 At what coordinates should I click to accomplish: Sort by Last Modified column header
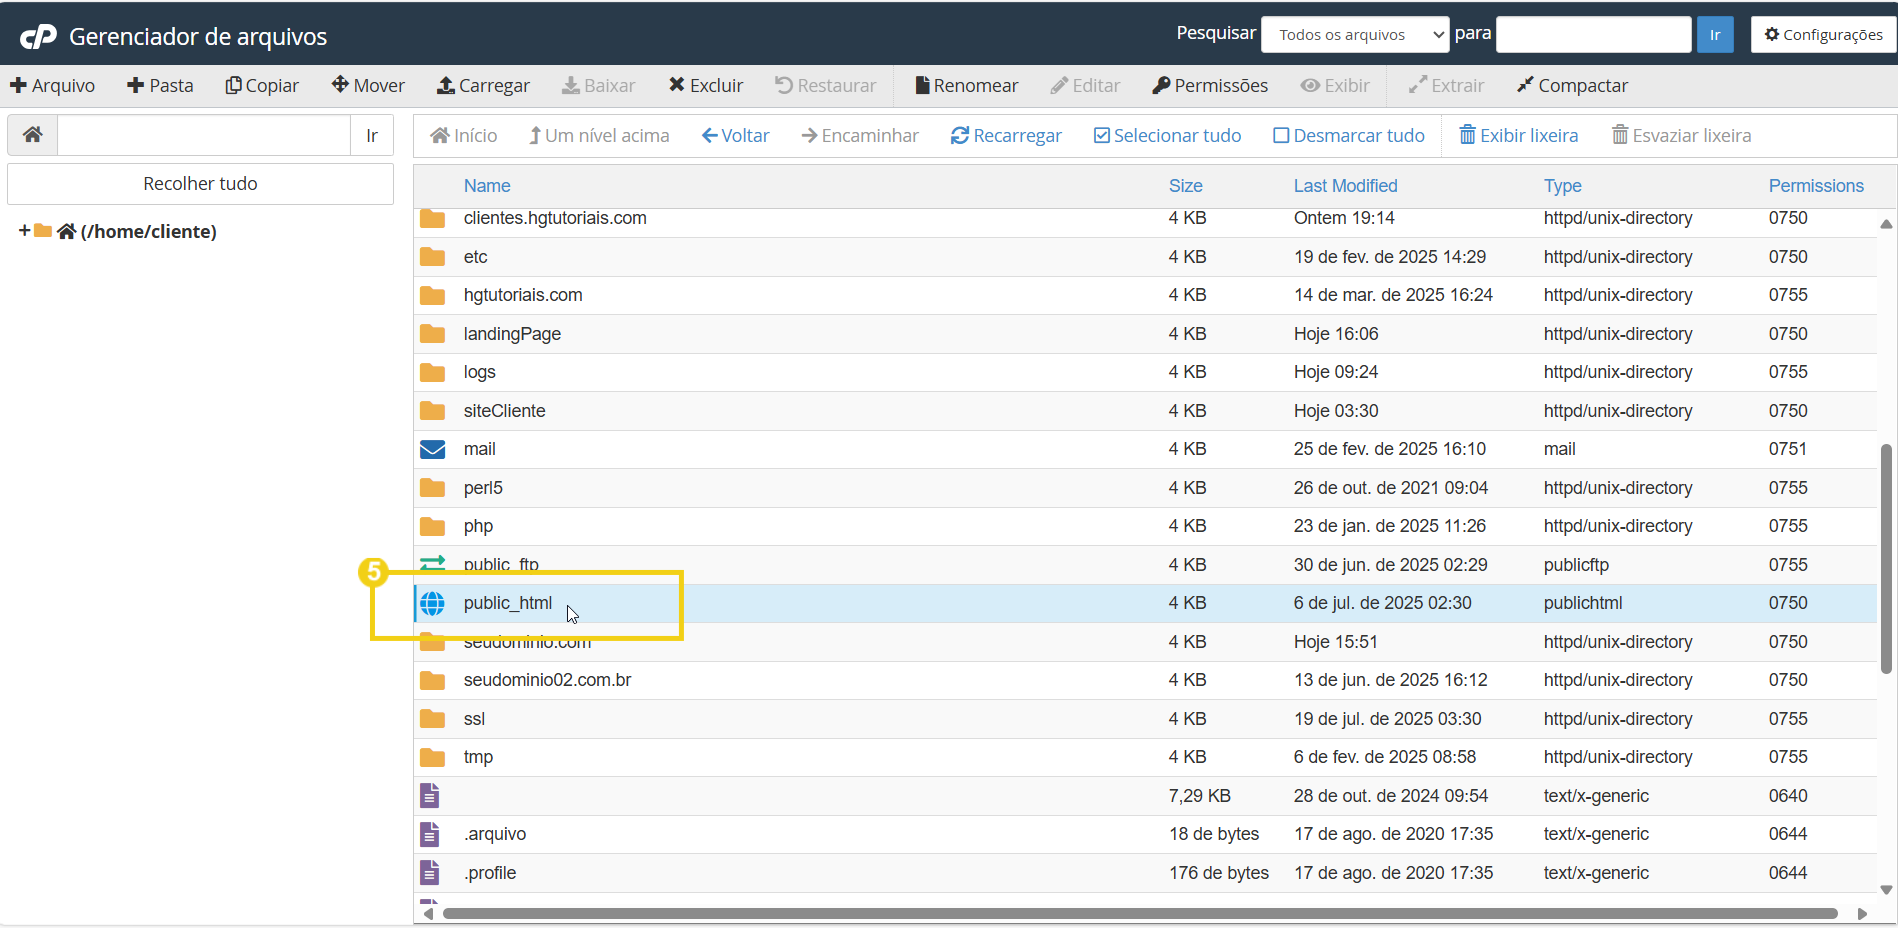coord(1346,186)
